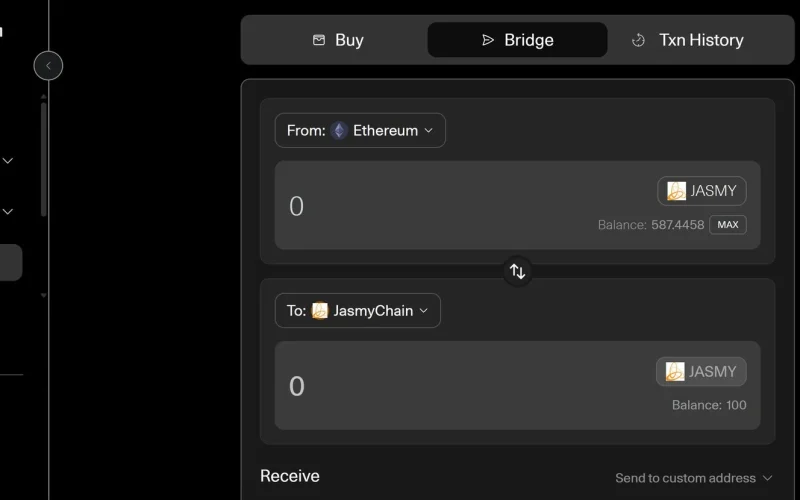Switch to the Buy tab
Screen dimensions: 800x500
338,40
